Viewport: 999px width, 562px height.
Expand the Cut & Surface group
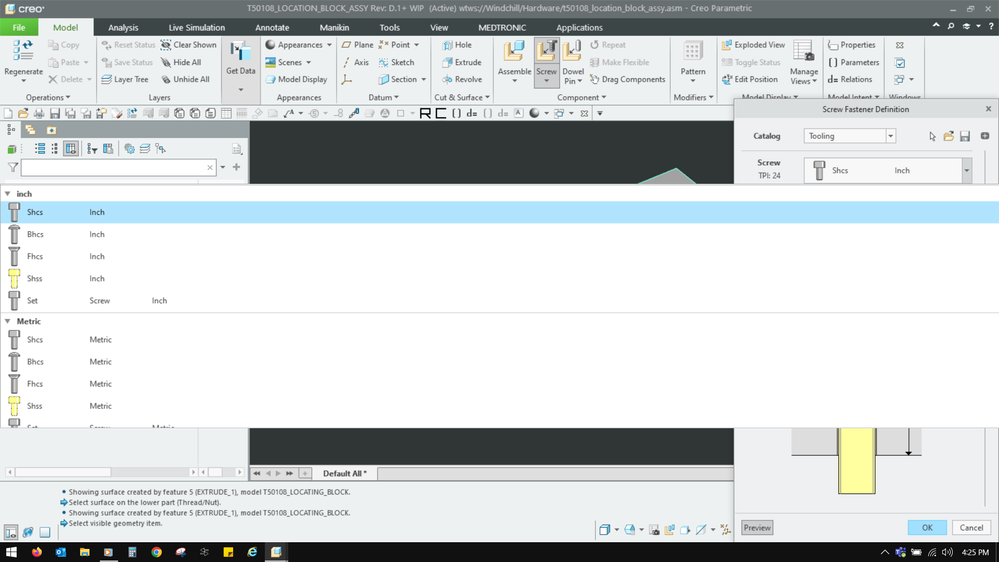tap(462, 97)
